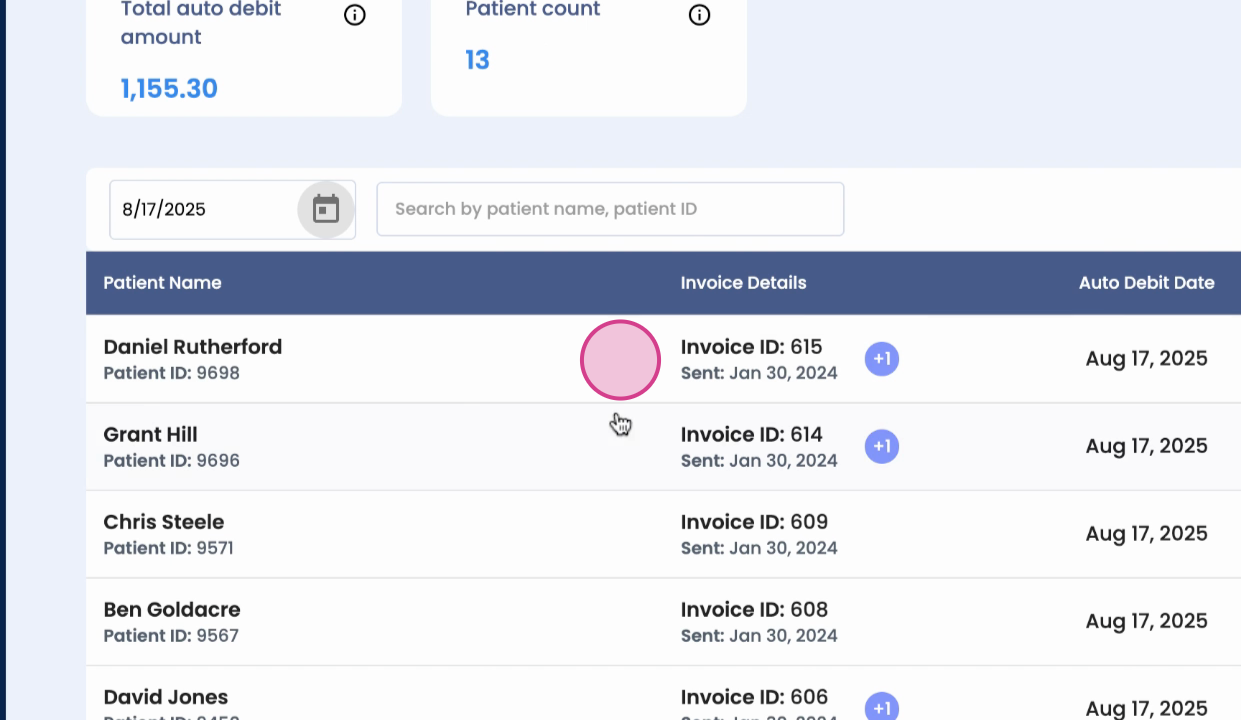
Task: Select Invoice ID: 615 text
Action: (x=751, y=347)
